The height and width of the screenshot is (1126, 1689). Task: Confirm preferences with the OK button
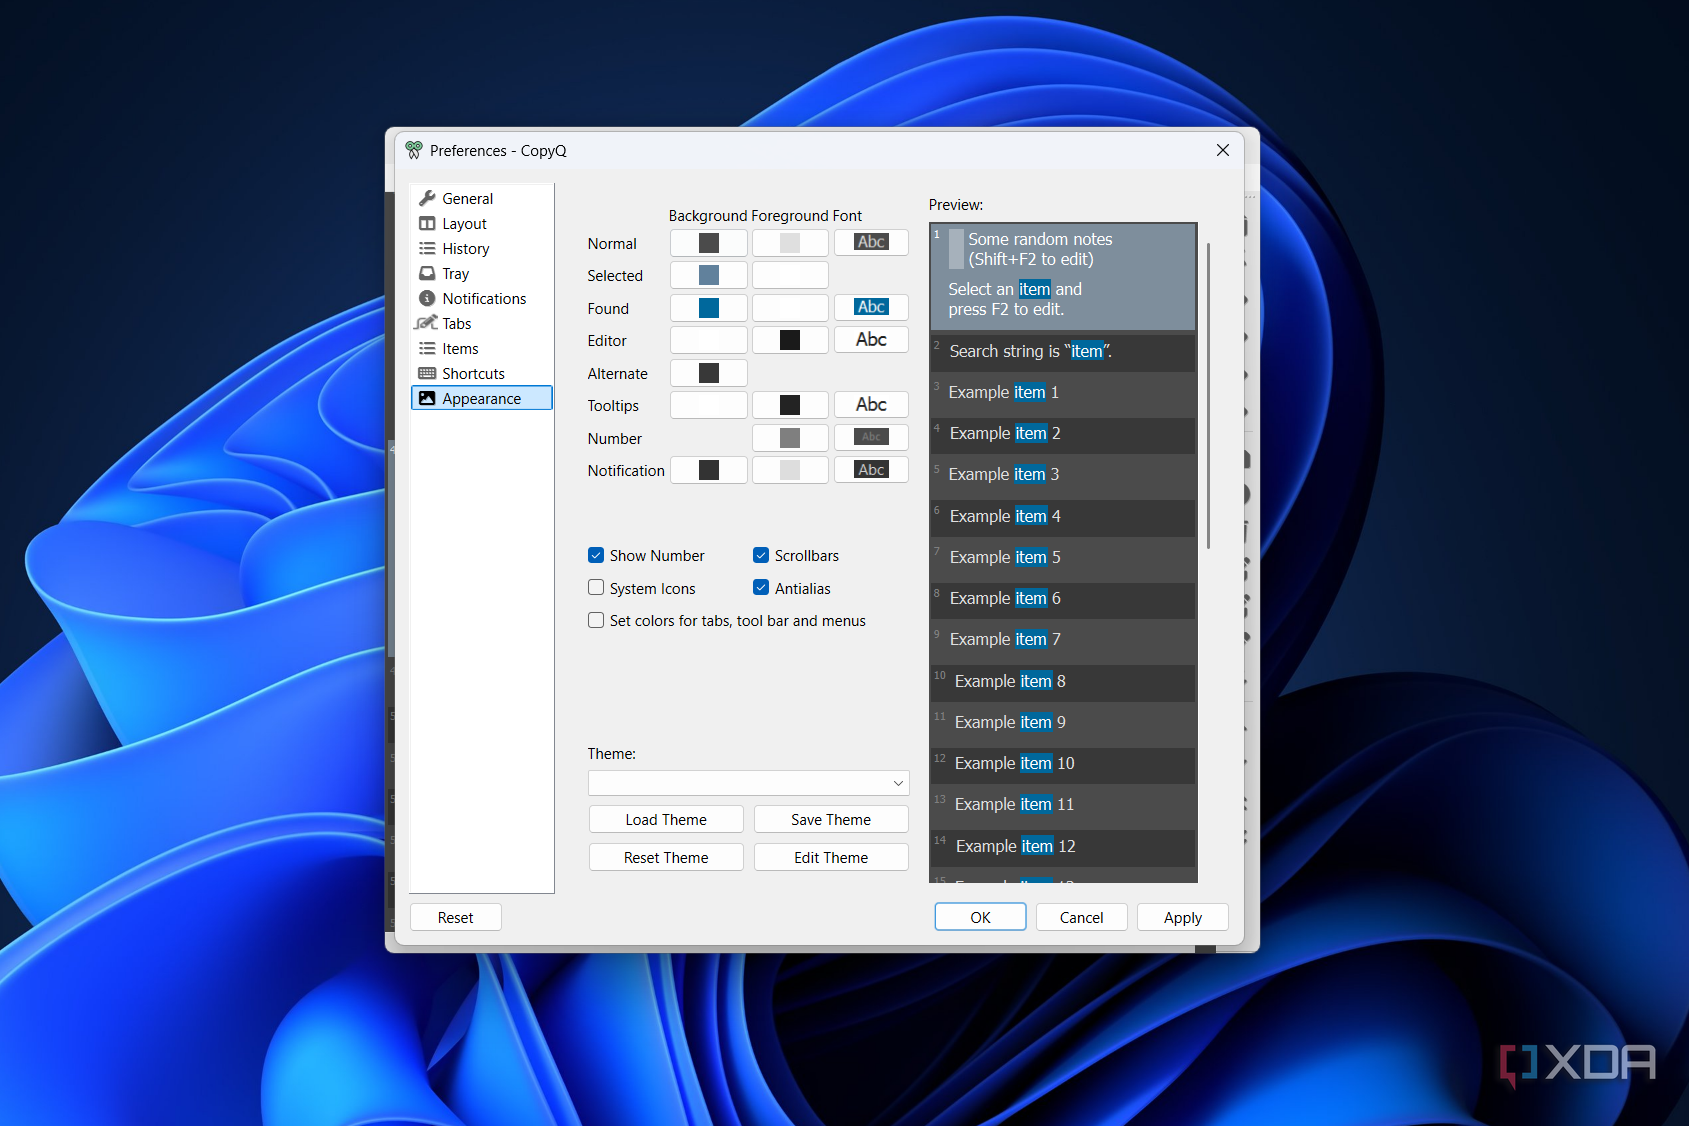tap(980, 917)
